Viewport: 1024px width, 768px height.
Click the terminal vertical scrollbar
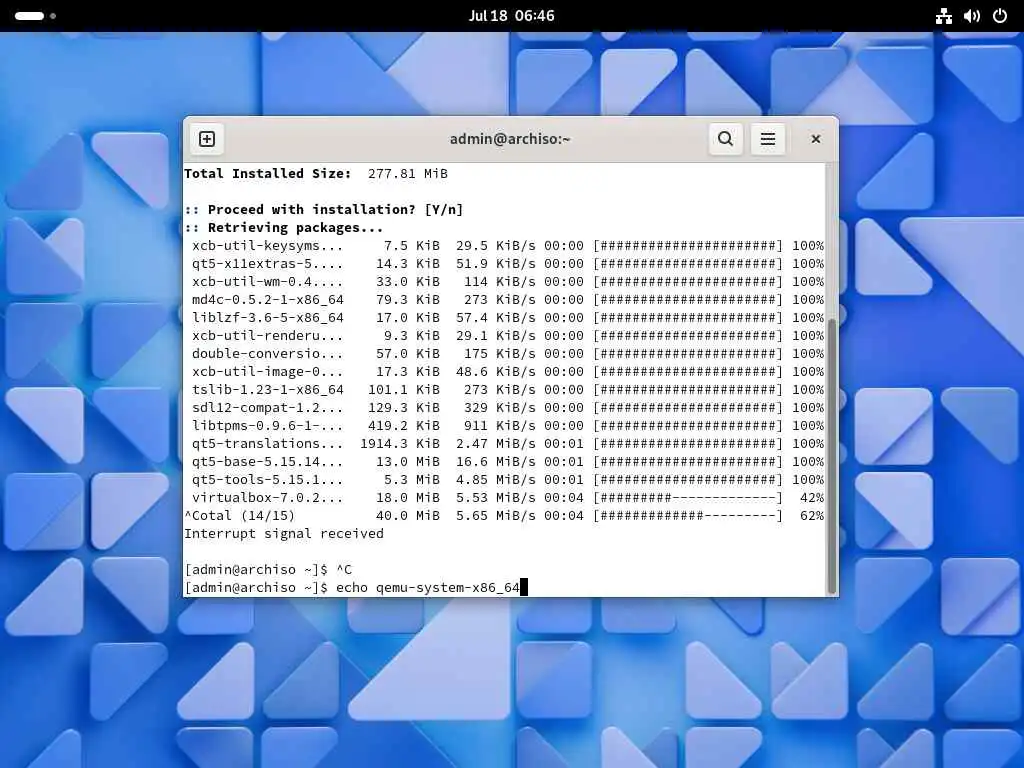[x=831, y=454]
